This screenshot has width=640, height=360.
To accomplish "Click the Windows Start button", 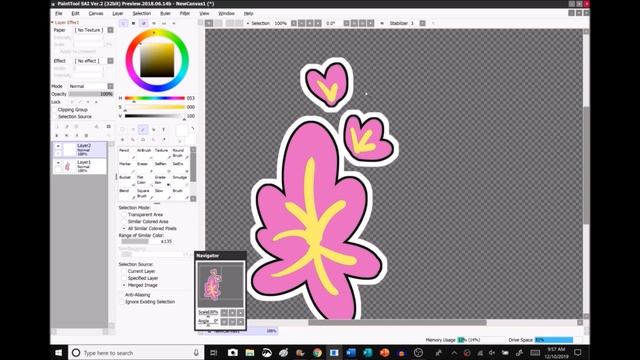I will click(58, 353).
